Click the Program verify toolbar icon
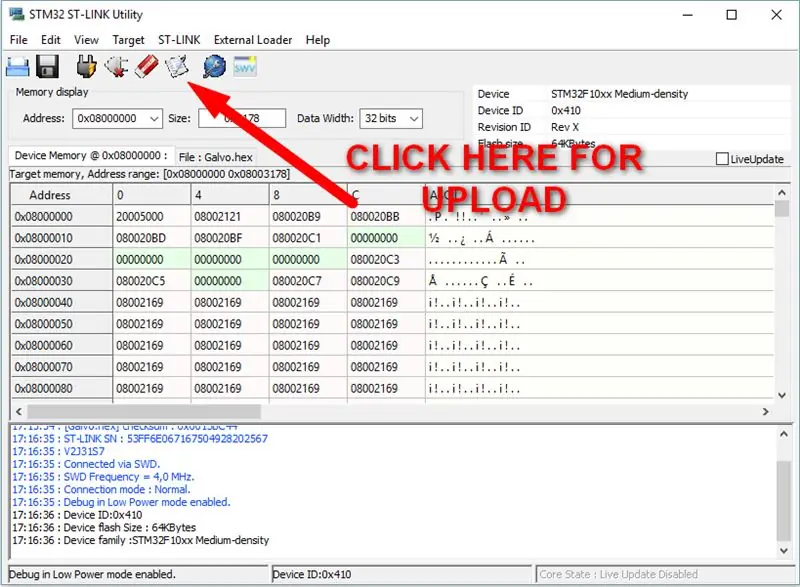Viewport: 800px width, 587px height. point(177,67)
